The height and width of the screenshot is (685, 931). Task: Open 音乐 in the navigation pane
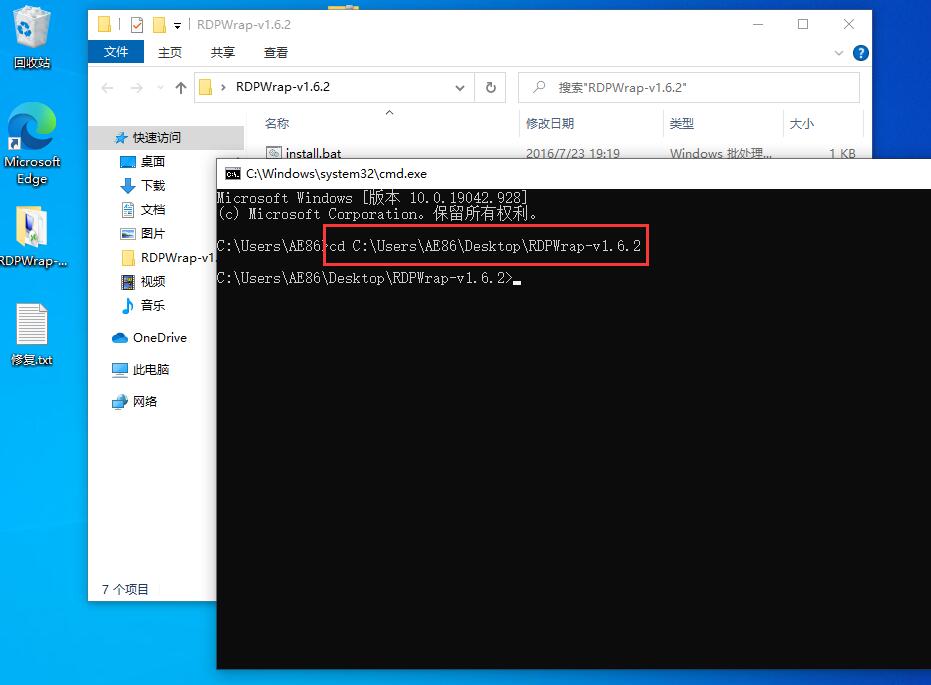tap(153, 305)
